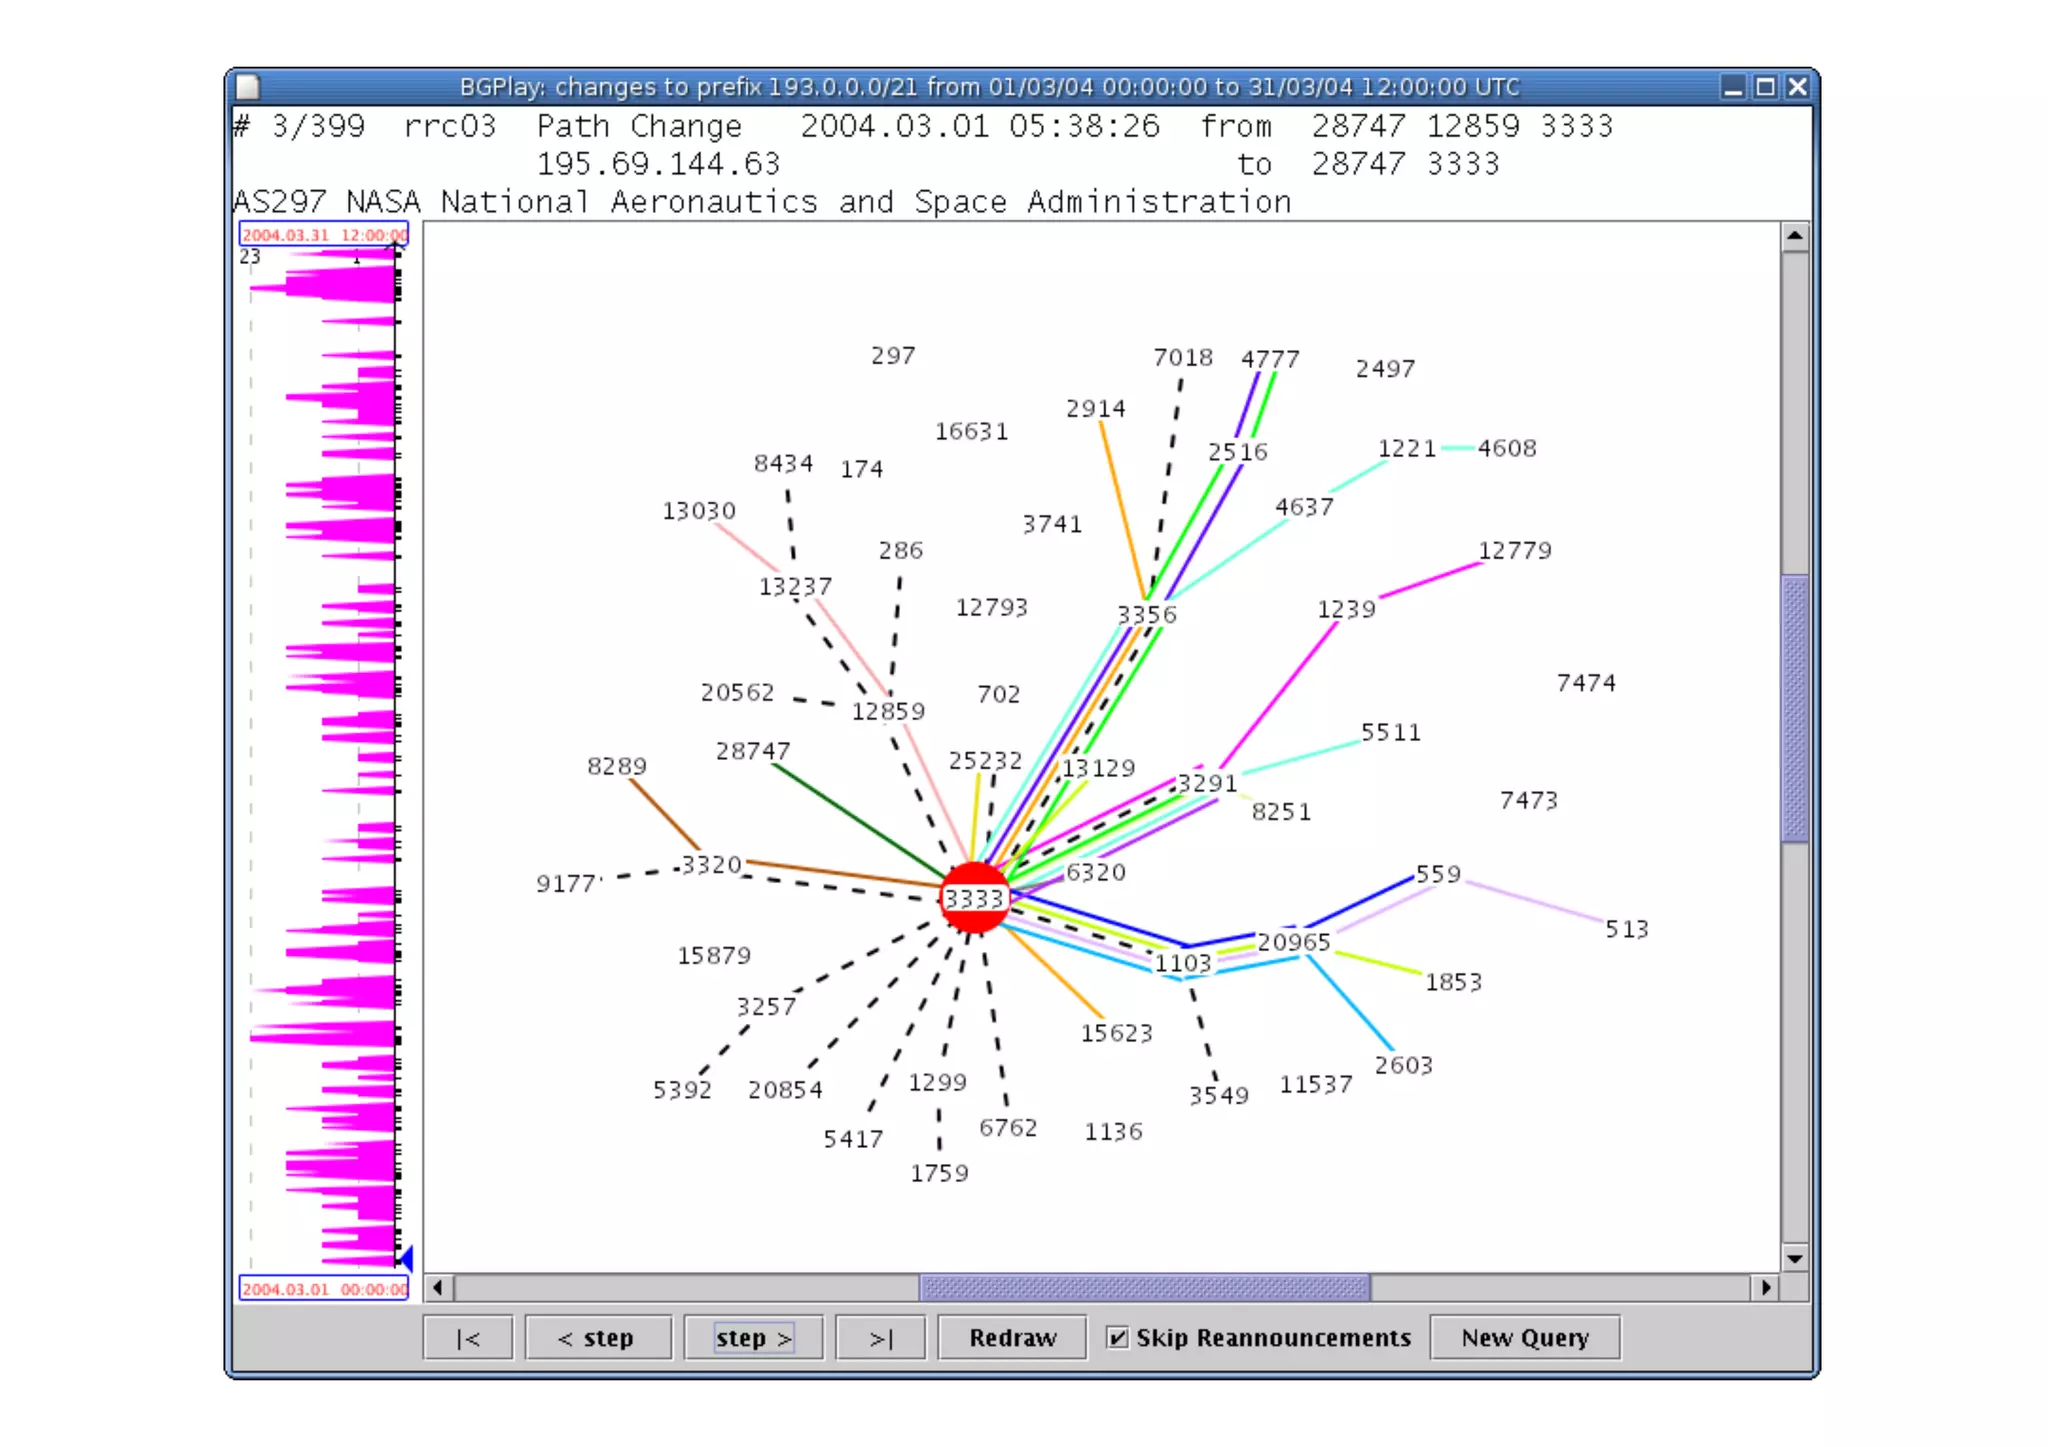Select the red 3333 origin AS node
The width and height of the screenshot is (2048, 1447).
click(974, 898)
